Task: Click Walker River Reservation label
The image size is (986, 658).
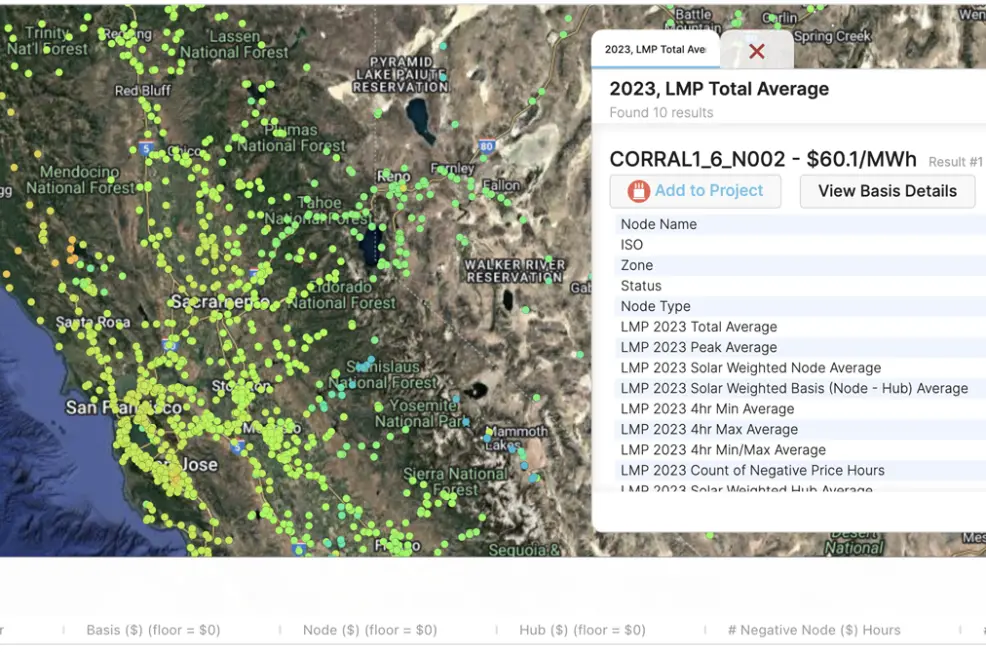Action: click(514, 271)
